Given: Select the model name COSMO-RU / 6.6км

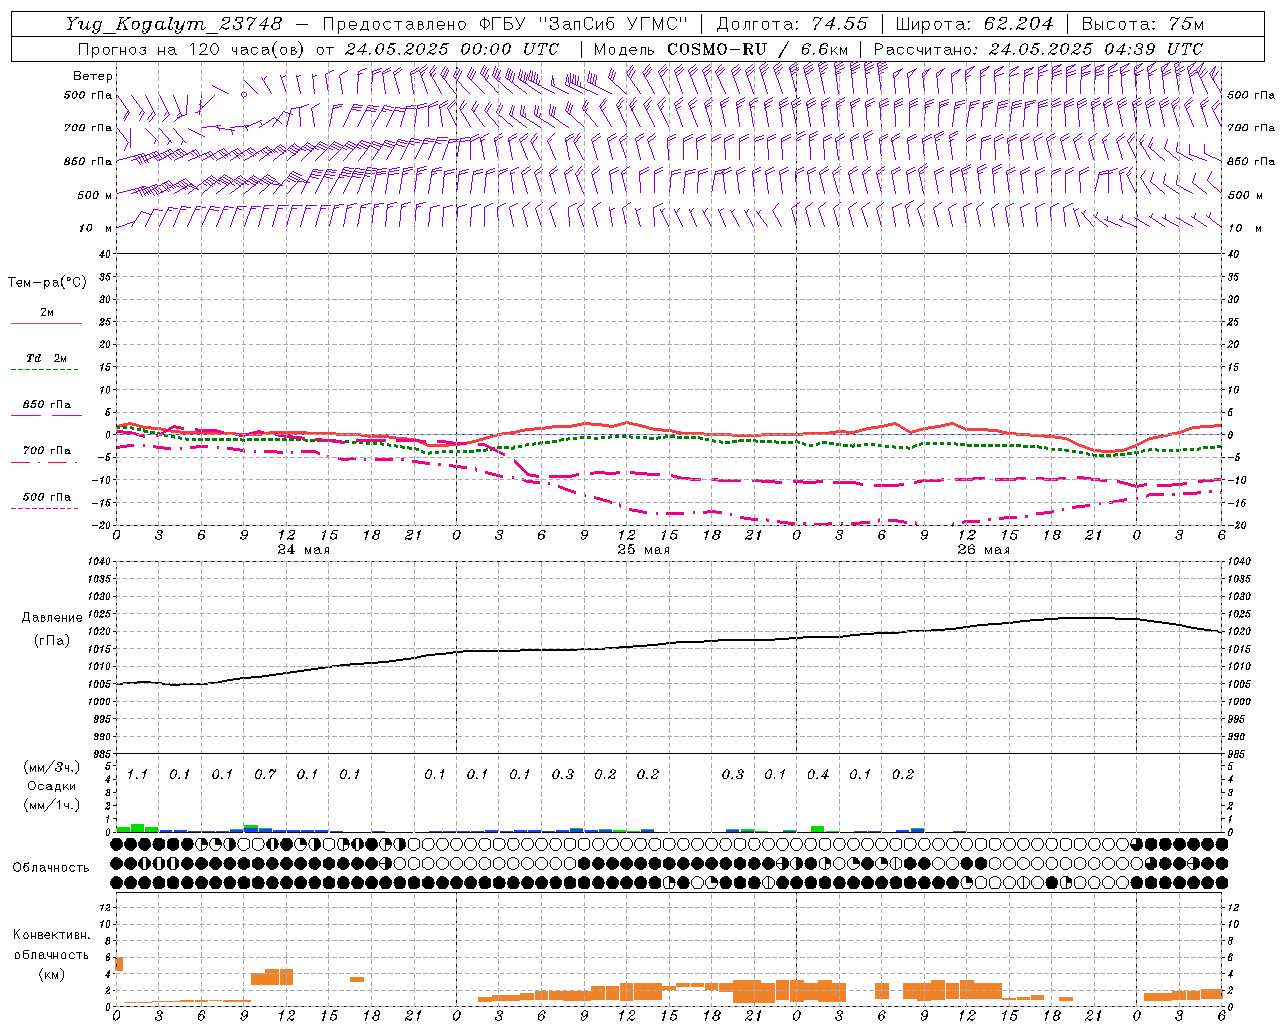Looking at the screenshot, I should tap(758, 49).
